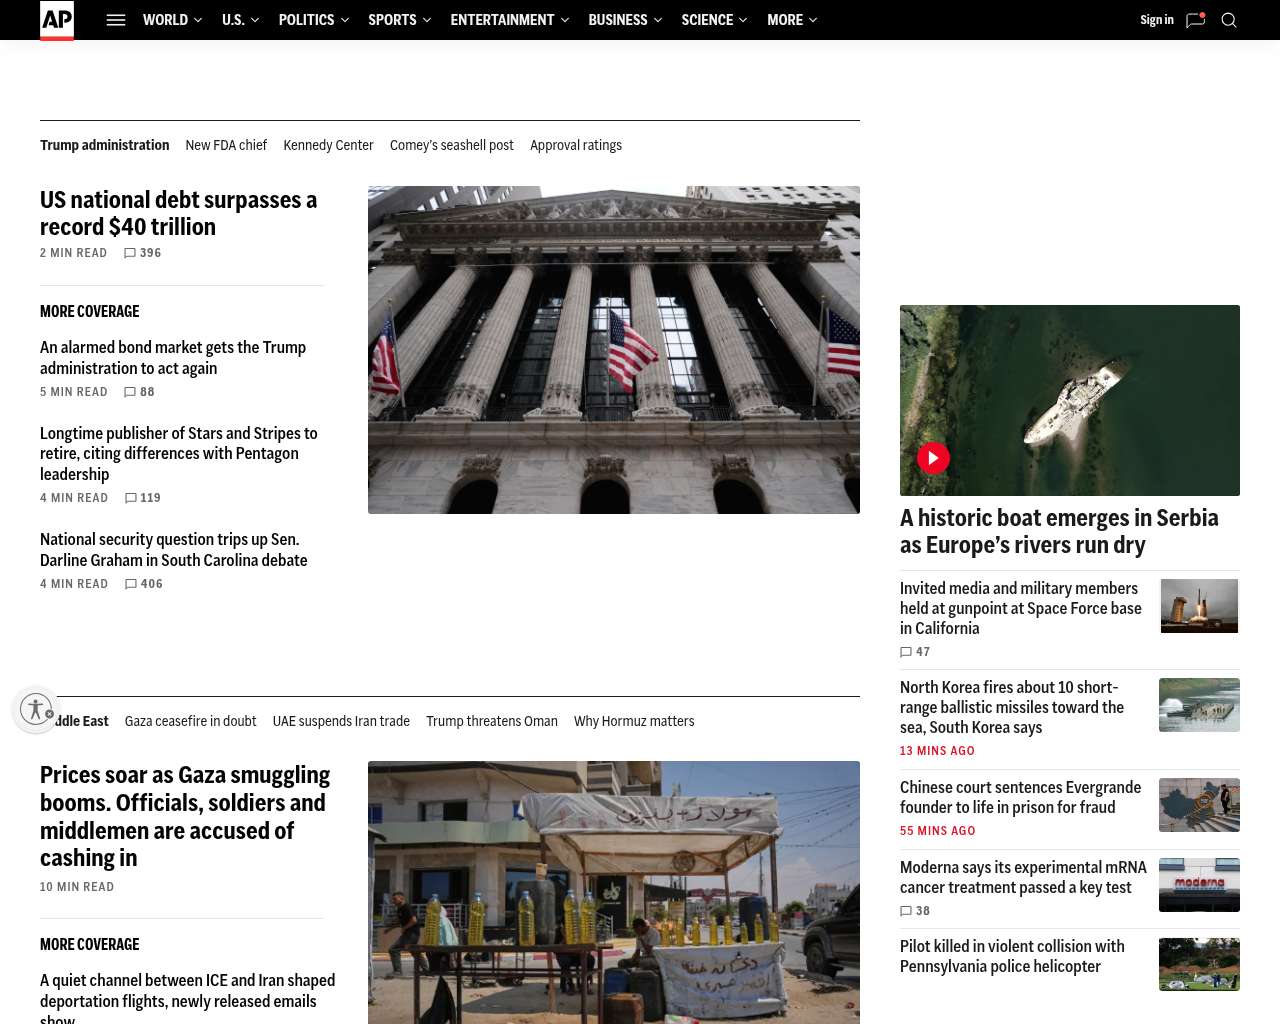Viewport: 1280px width, 1024px height.
Task: Open comments icon for national debt story
Action: coord(130,253)
